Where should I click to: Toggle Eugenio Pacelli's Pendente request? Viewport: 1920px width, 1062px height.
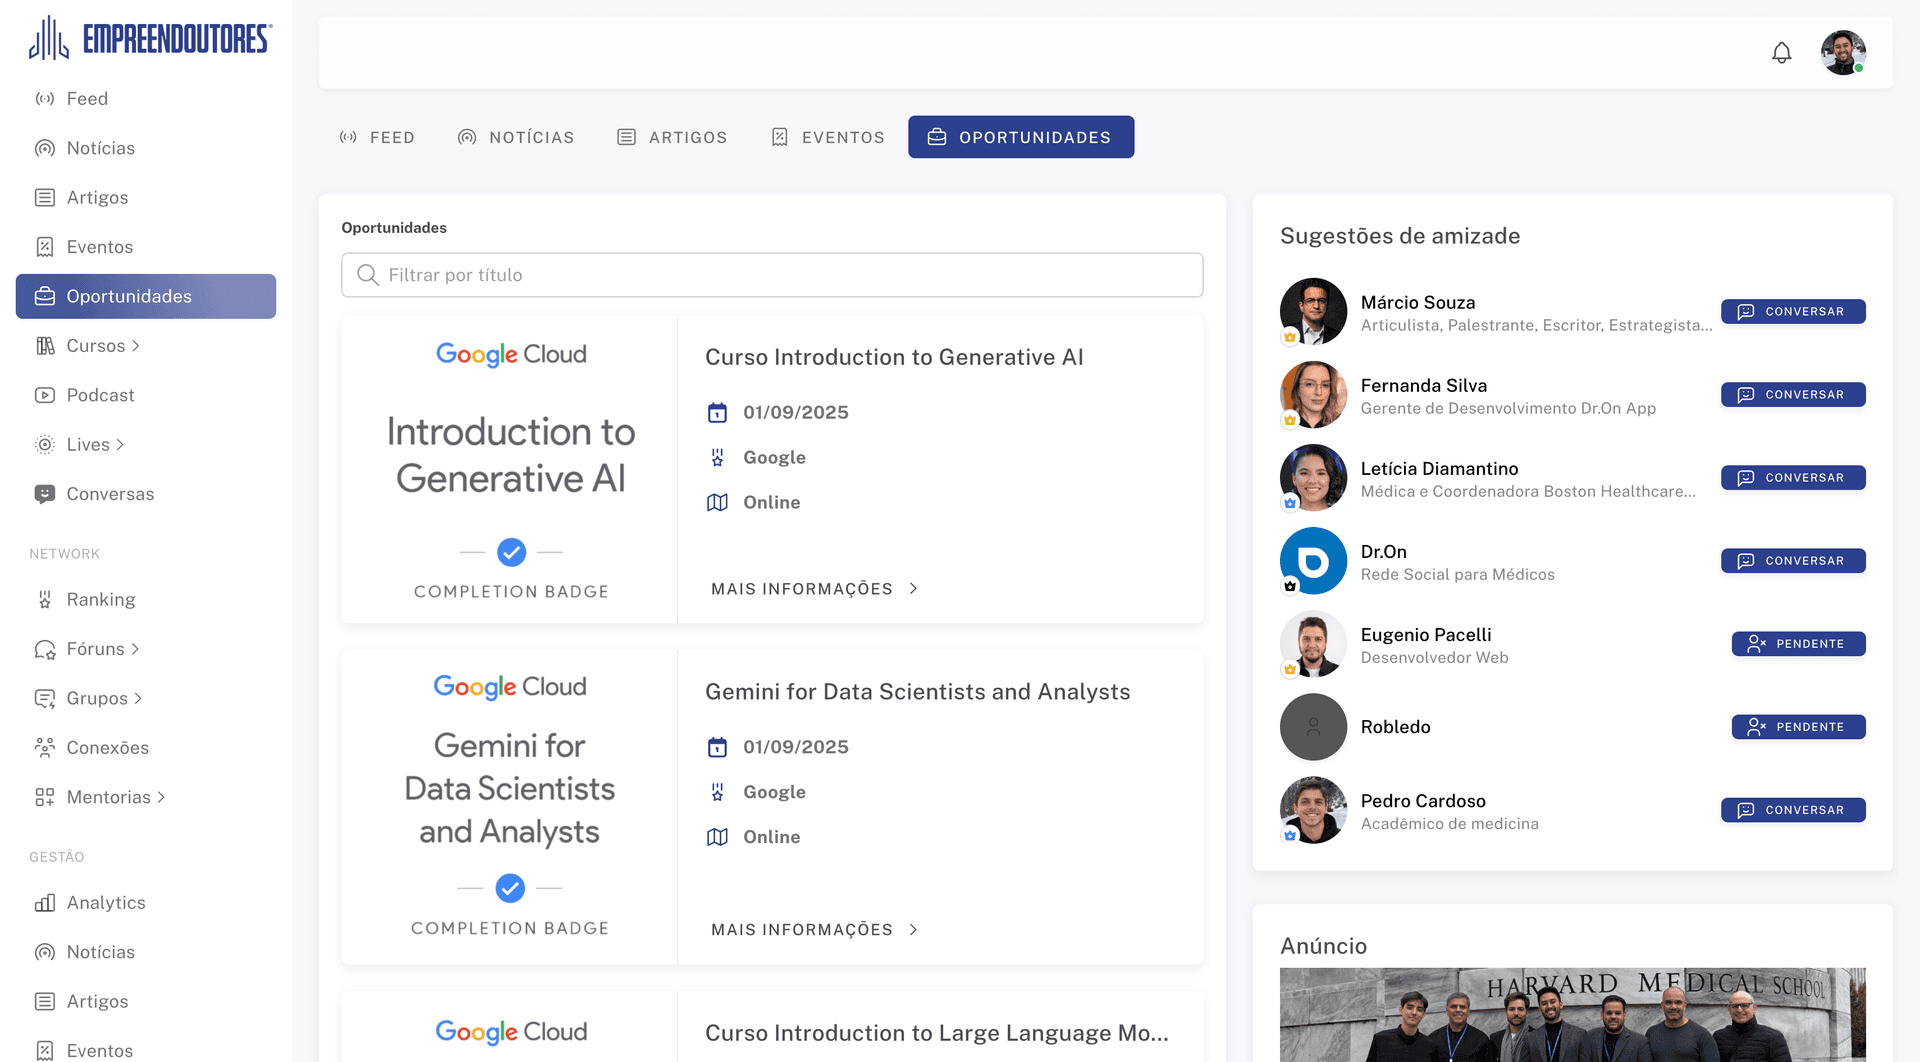click(x=1798, y=644)
